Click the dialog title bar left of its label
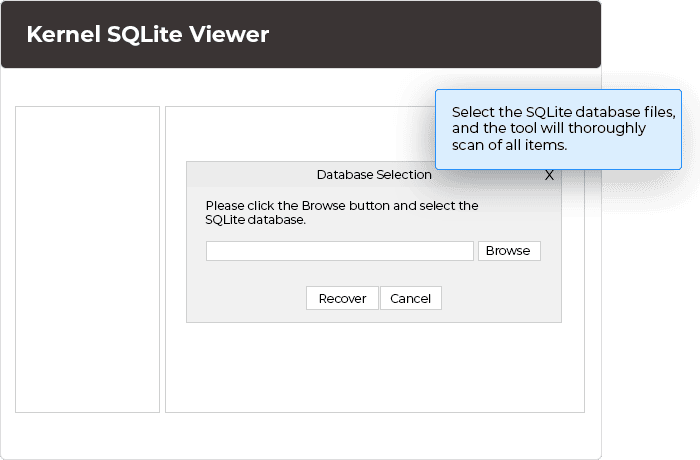 (250, 175)
